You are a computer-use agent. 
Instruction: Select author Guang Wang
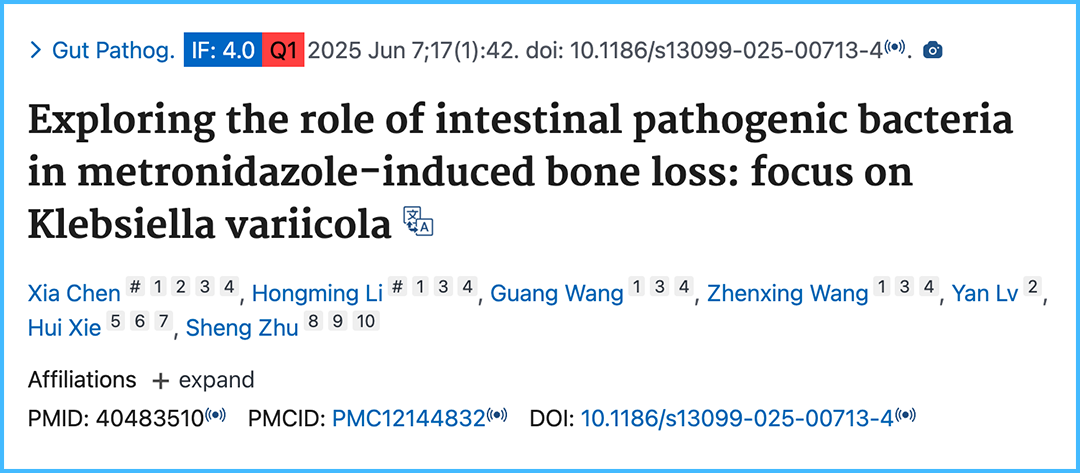point(557,294)
